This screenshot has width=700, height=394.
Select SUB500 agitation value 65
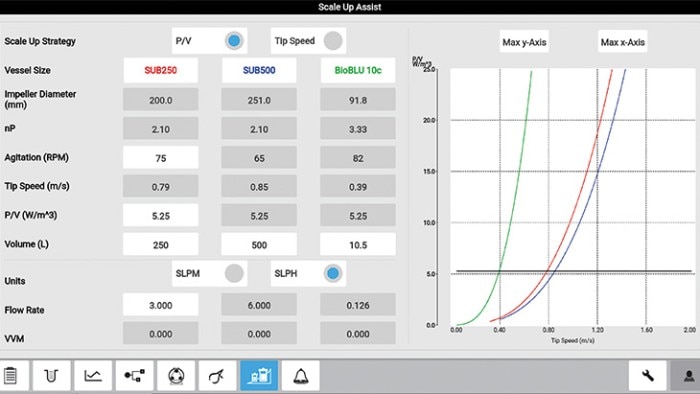pos(259,158)
